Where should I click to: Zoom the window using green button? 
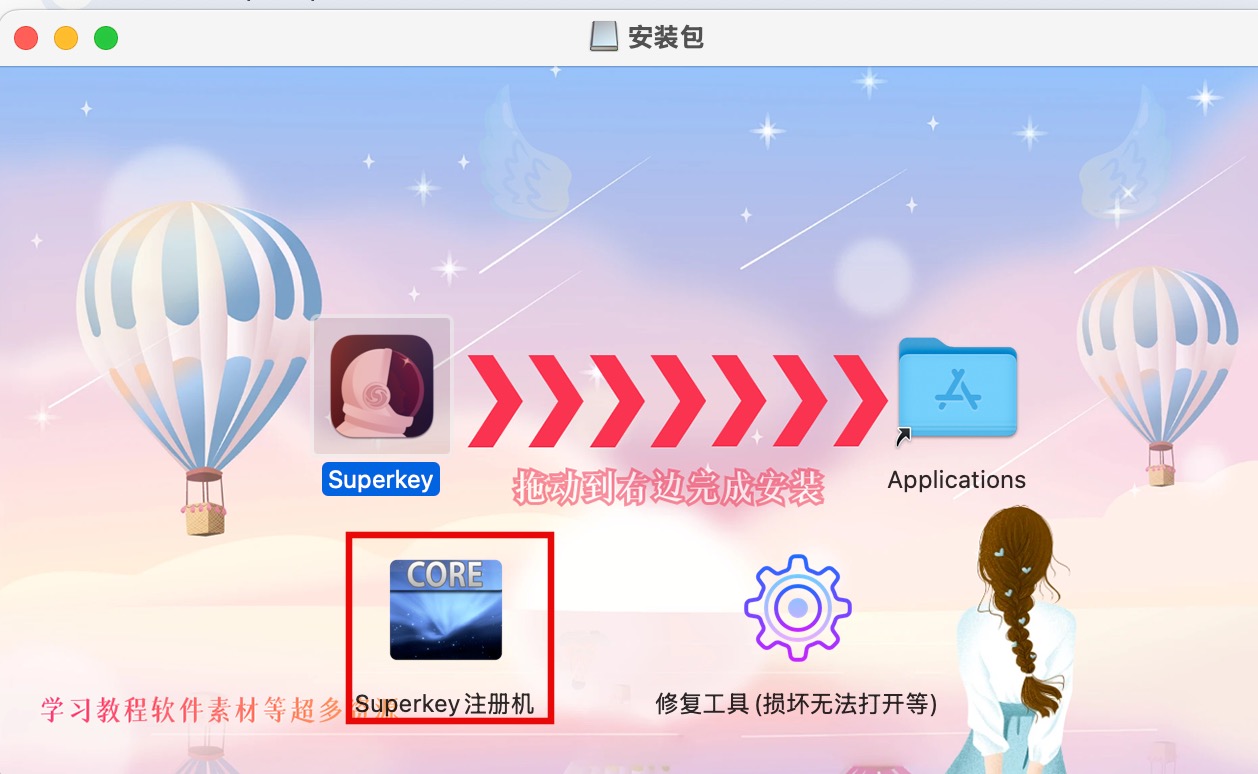[106, 38]
